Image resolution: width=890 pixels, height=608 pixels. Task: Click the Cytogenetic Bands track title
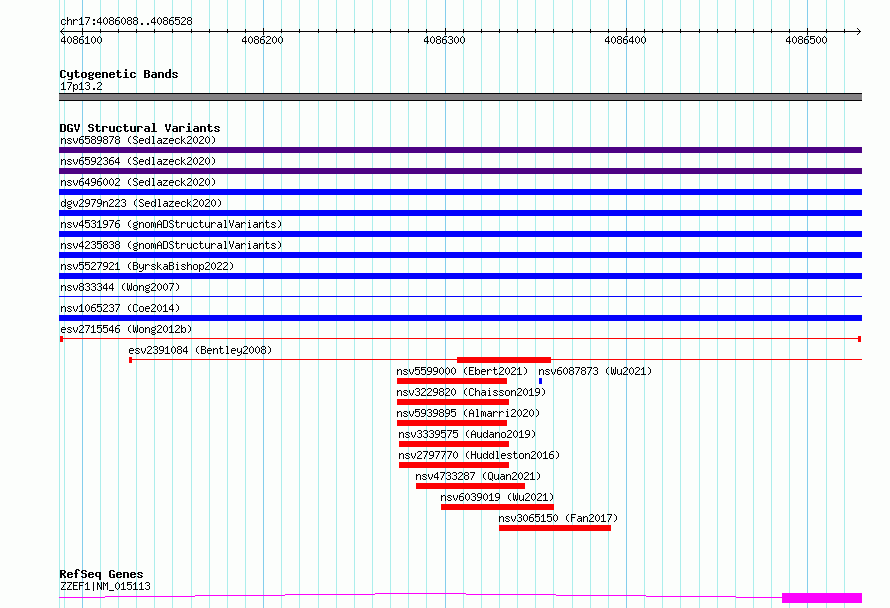[x=119, y=74]
